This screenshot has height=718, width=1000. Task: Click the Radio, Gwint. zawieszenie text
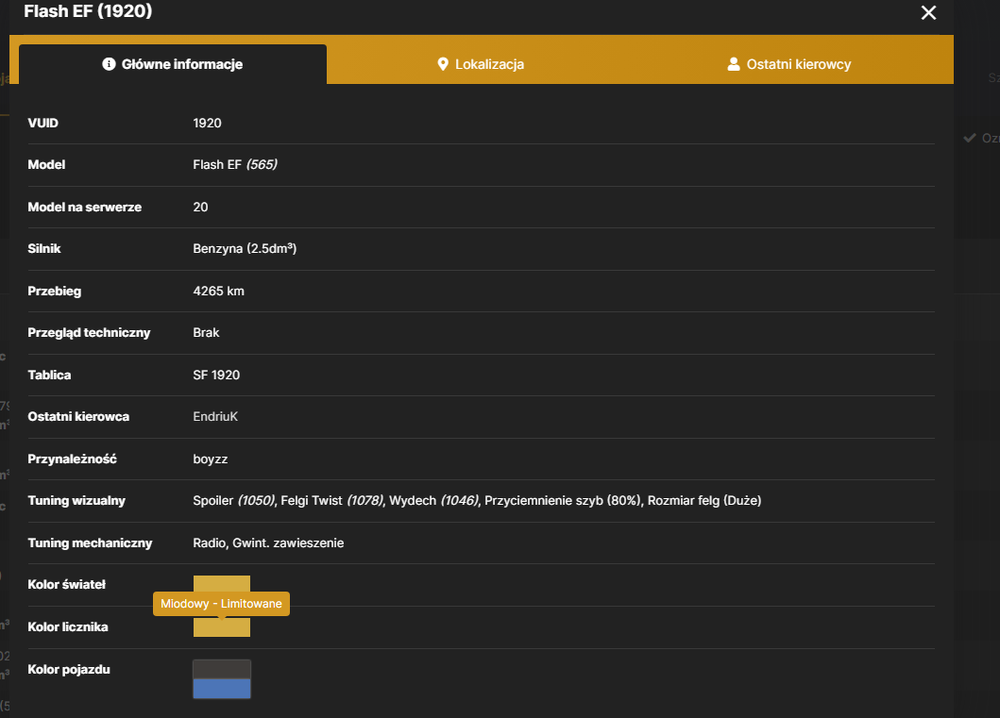268,543
